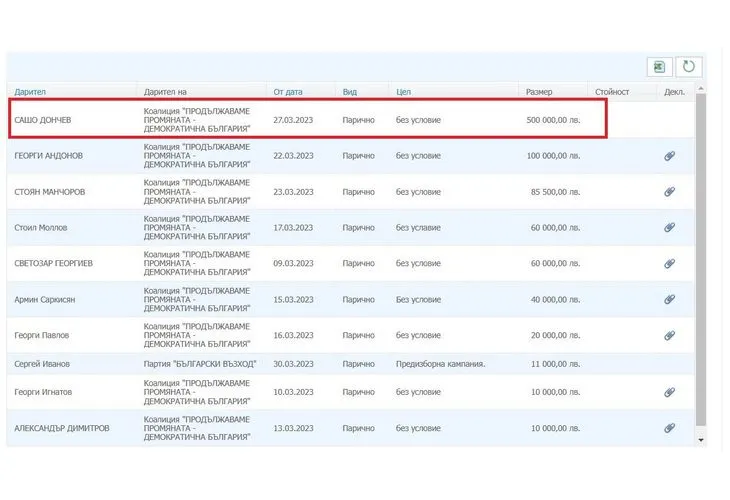Viewport: 730px width, 500px height.
Task: Click the scrollbar down arrow
Action: (x=700, y=439)
